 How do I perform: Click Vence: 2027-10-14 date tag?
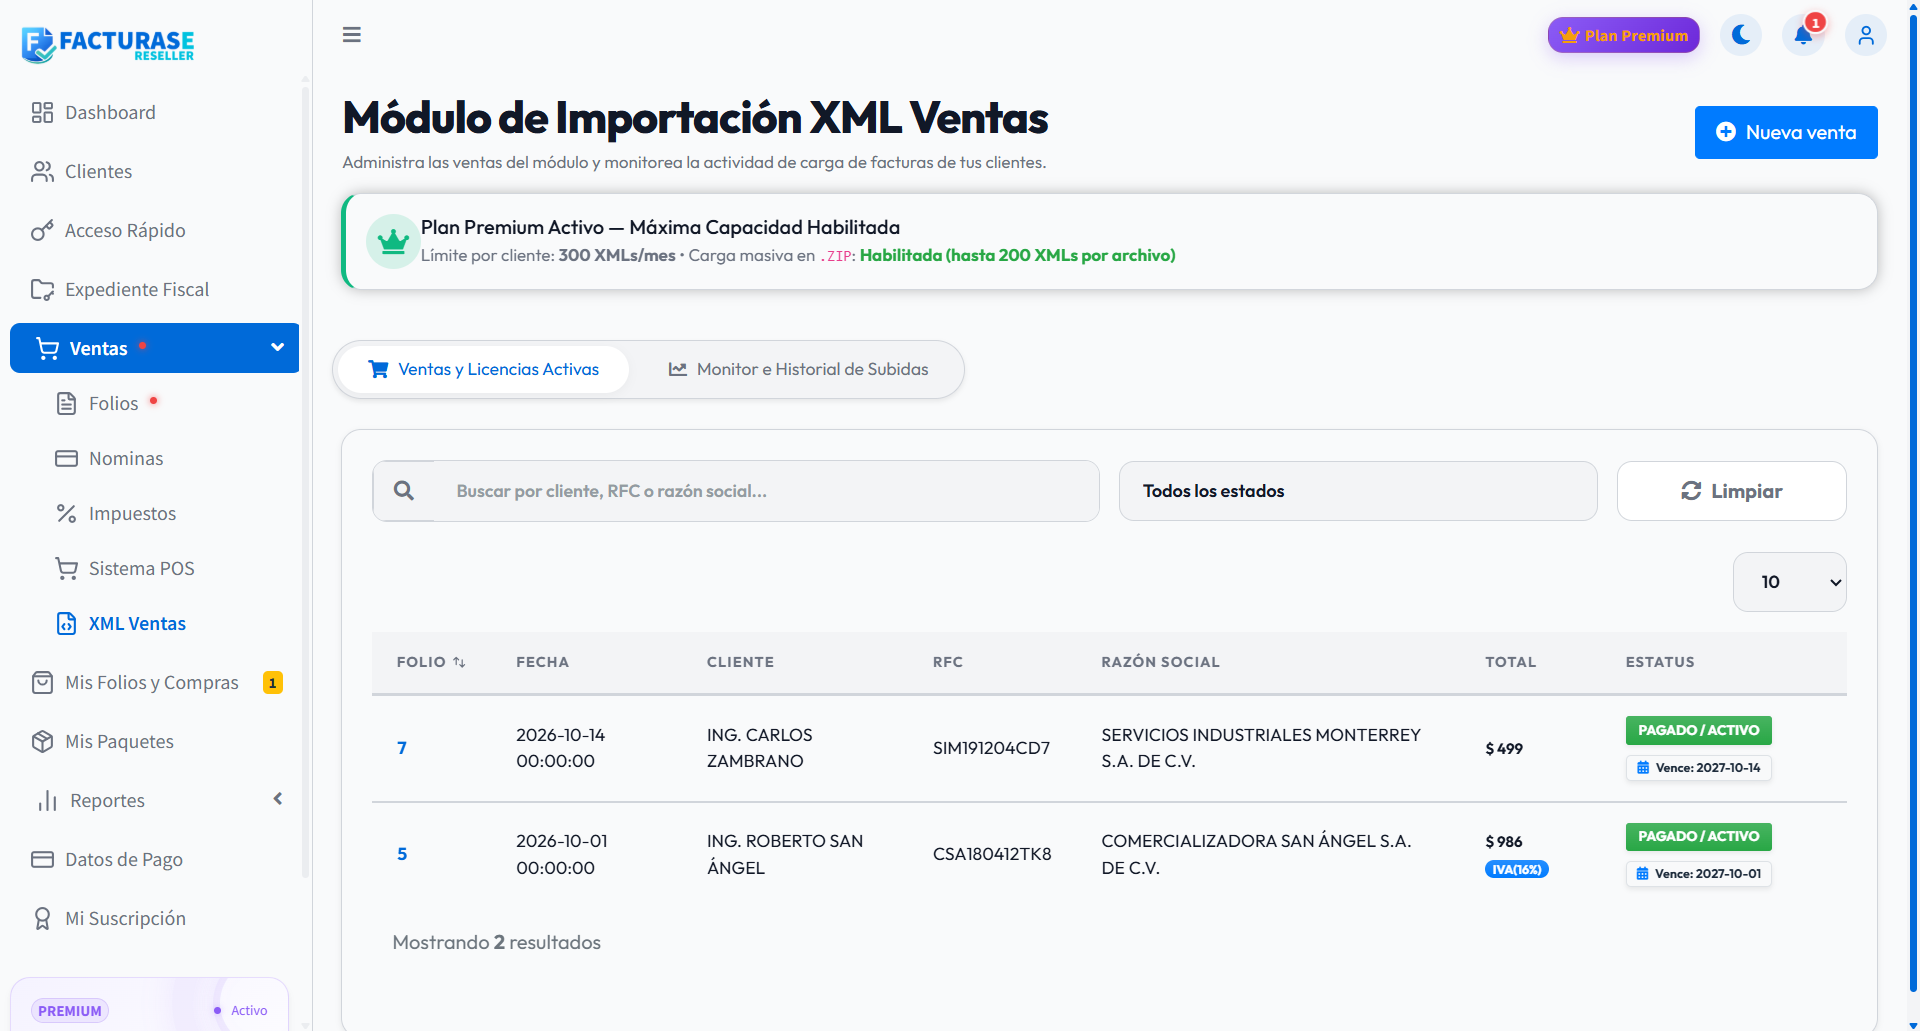1698,768
